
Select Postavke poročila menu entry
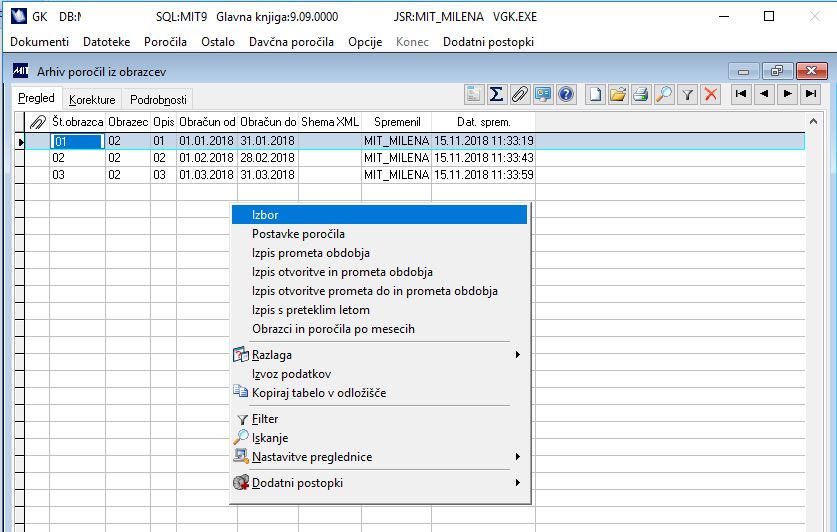coord(380,234)
